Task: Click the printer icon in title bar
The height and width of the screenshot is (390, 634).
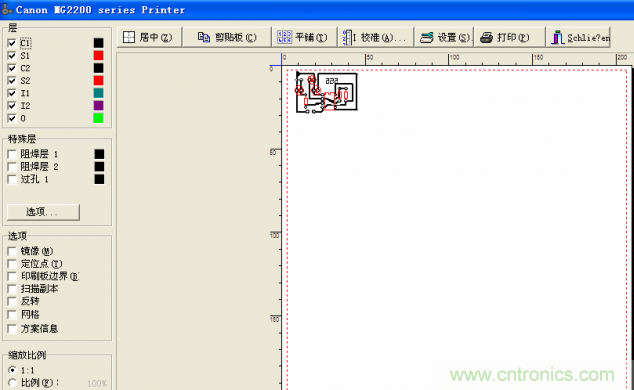Action: (7, 9)
